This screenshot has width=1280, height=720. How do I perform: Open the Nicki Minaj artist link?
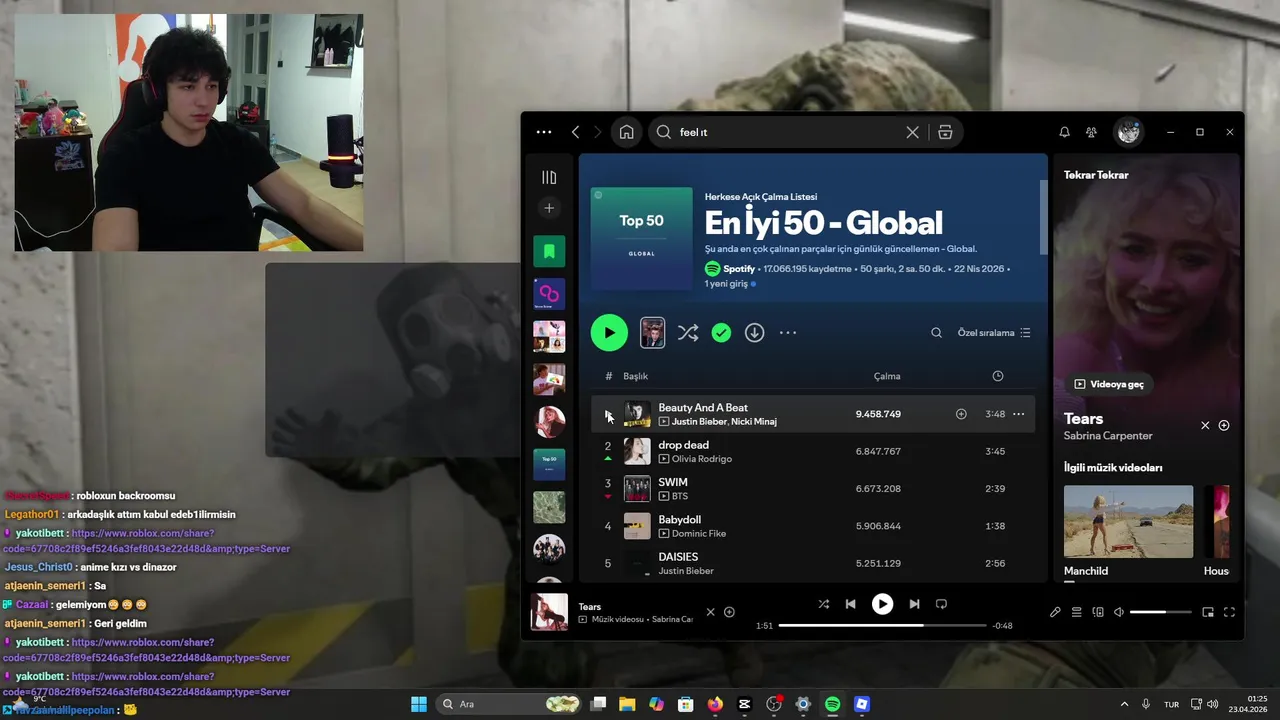(754, 422)
